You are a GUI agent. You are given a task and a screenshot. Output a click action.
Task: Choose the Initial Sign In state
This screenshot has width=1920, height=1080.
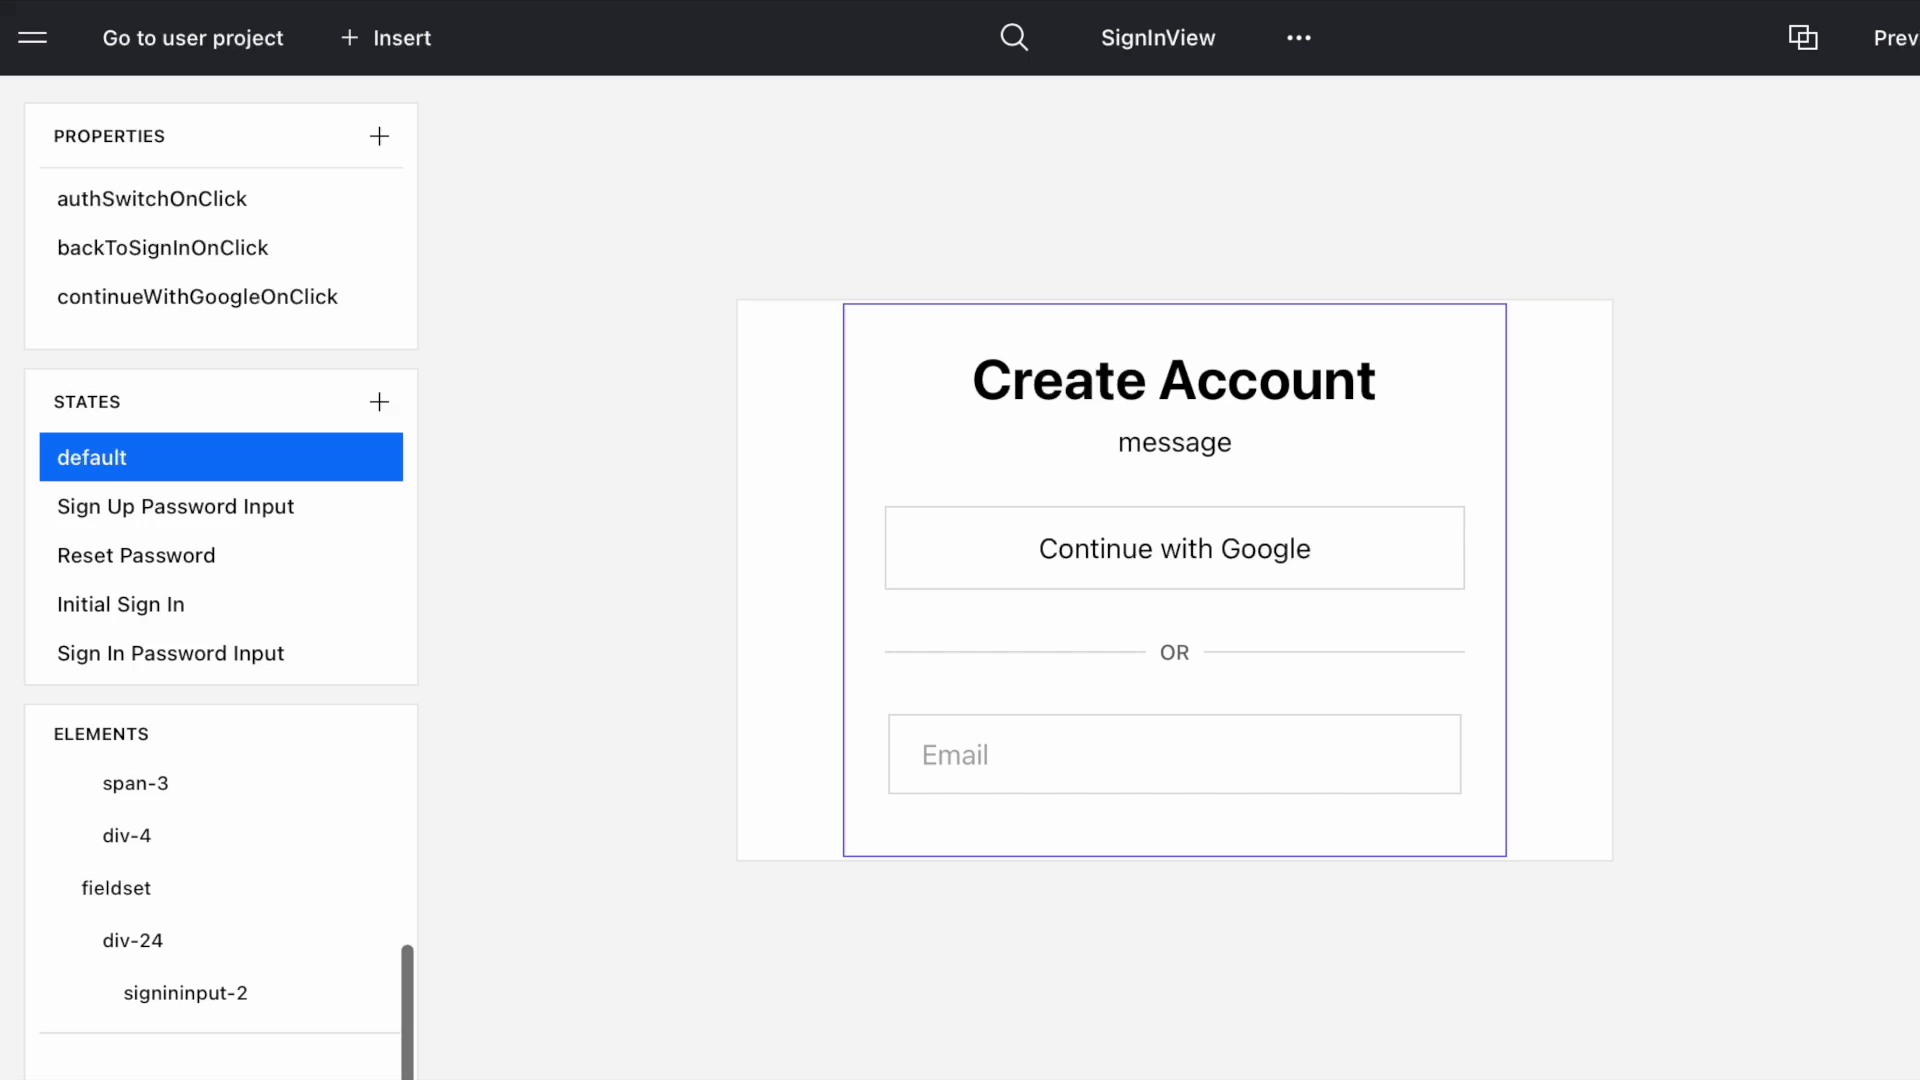click(121, 604)
